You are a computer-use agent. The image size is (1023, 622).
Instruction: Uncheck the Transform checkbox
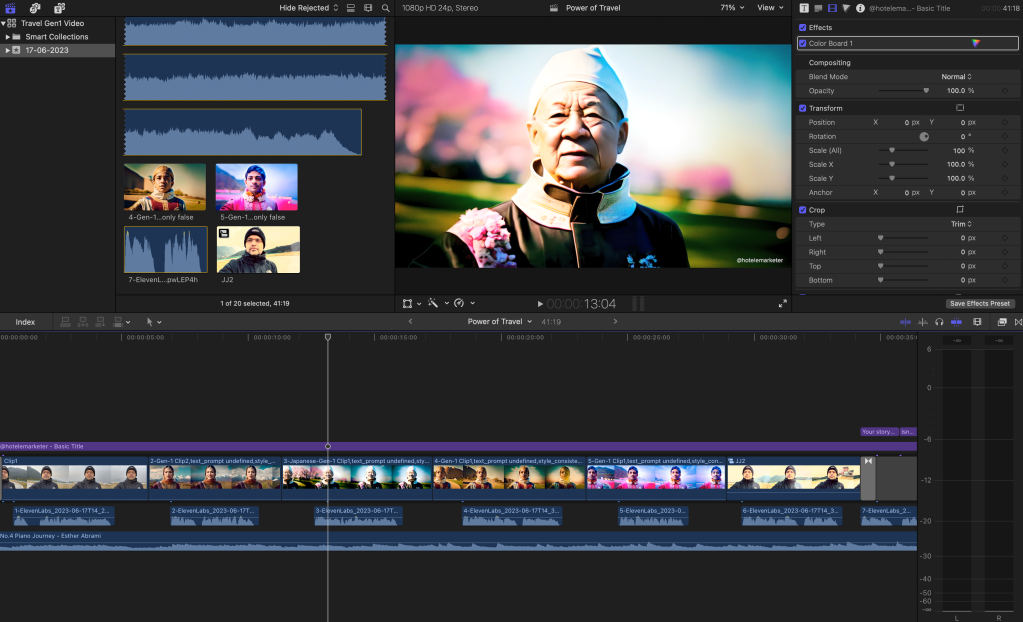click(802, 108)
